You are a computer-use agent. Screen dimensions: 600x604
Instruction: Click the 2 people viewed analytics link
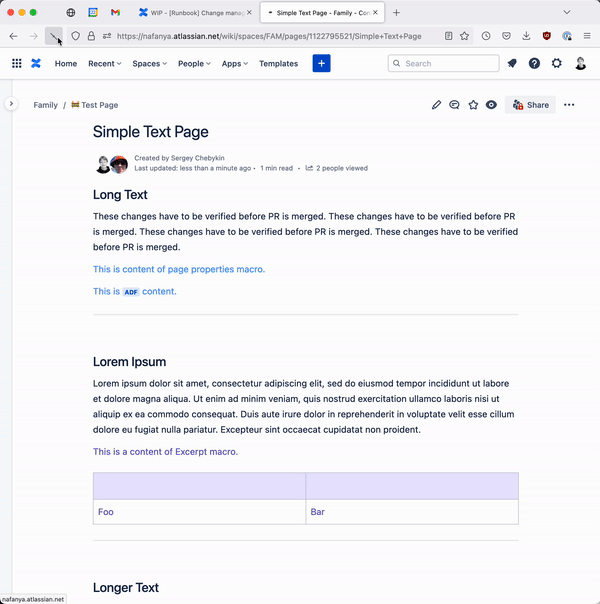click(337, 168)
